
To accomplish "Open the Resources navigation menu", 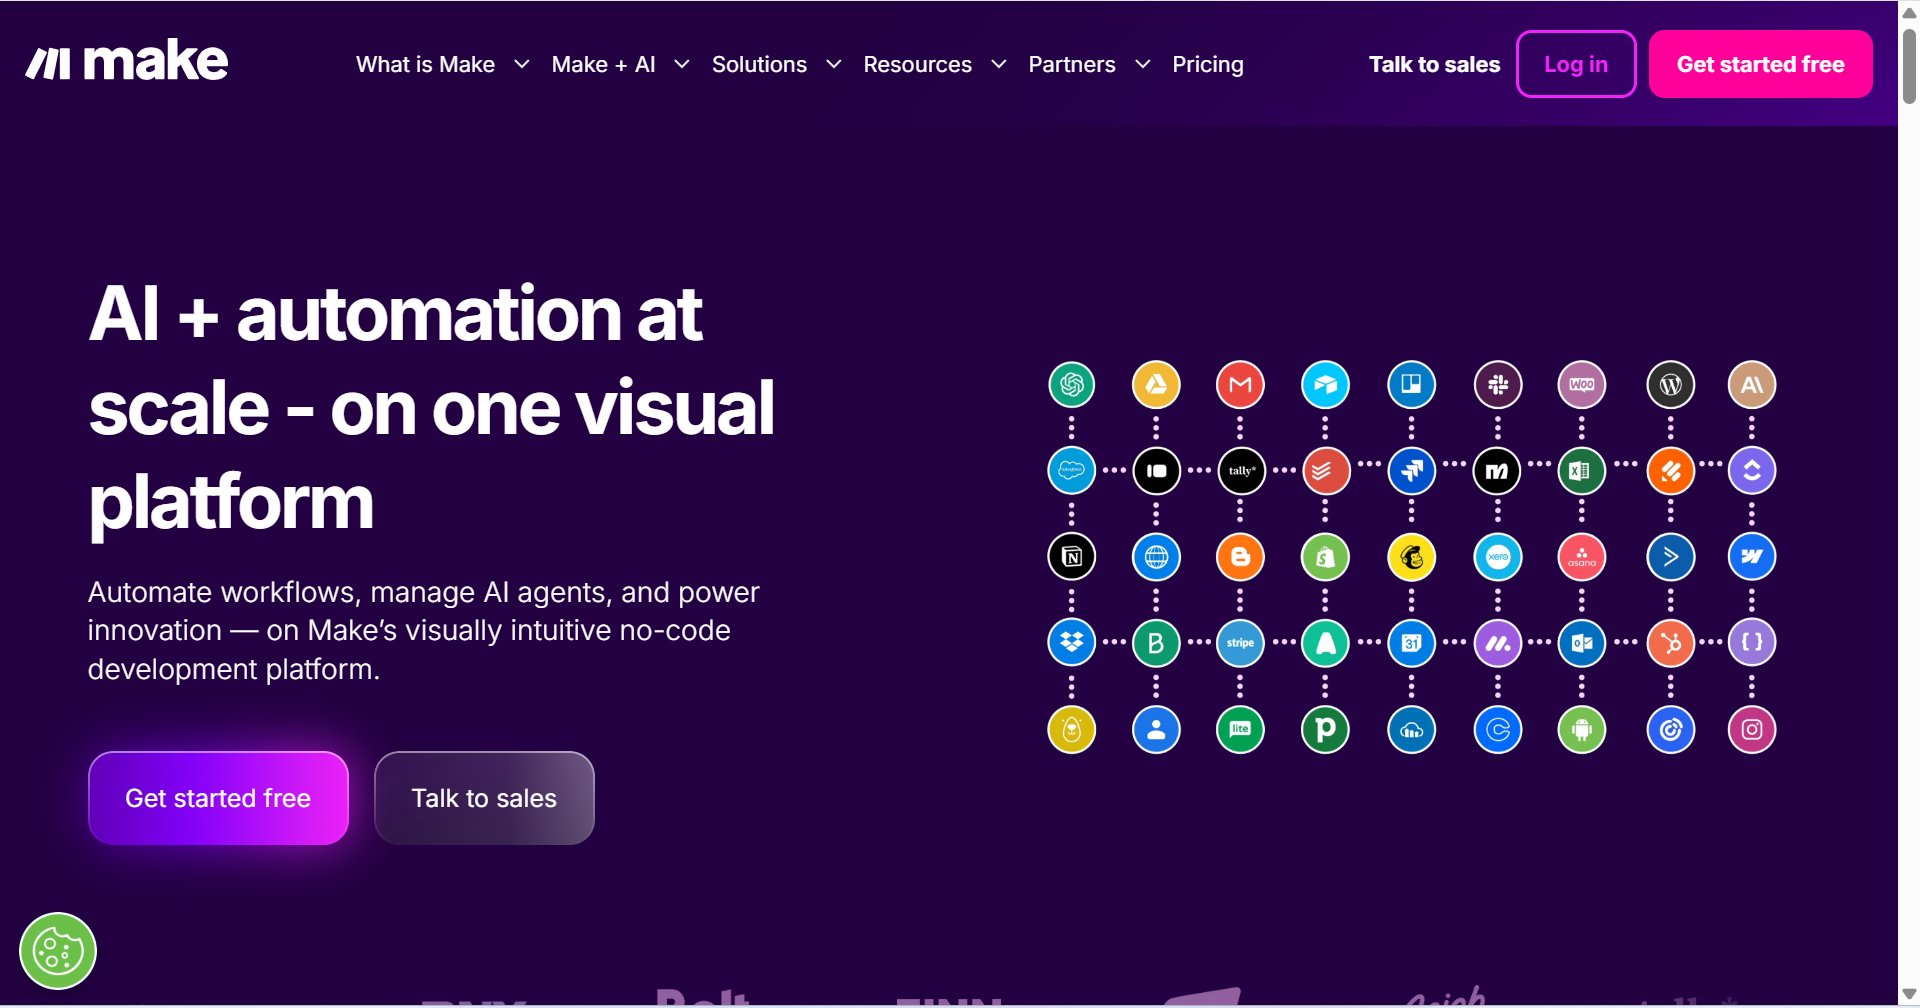I will (934, 65).
